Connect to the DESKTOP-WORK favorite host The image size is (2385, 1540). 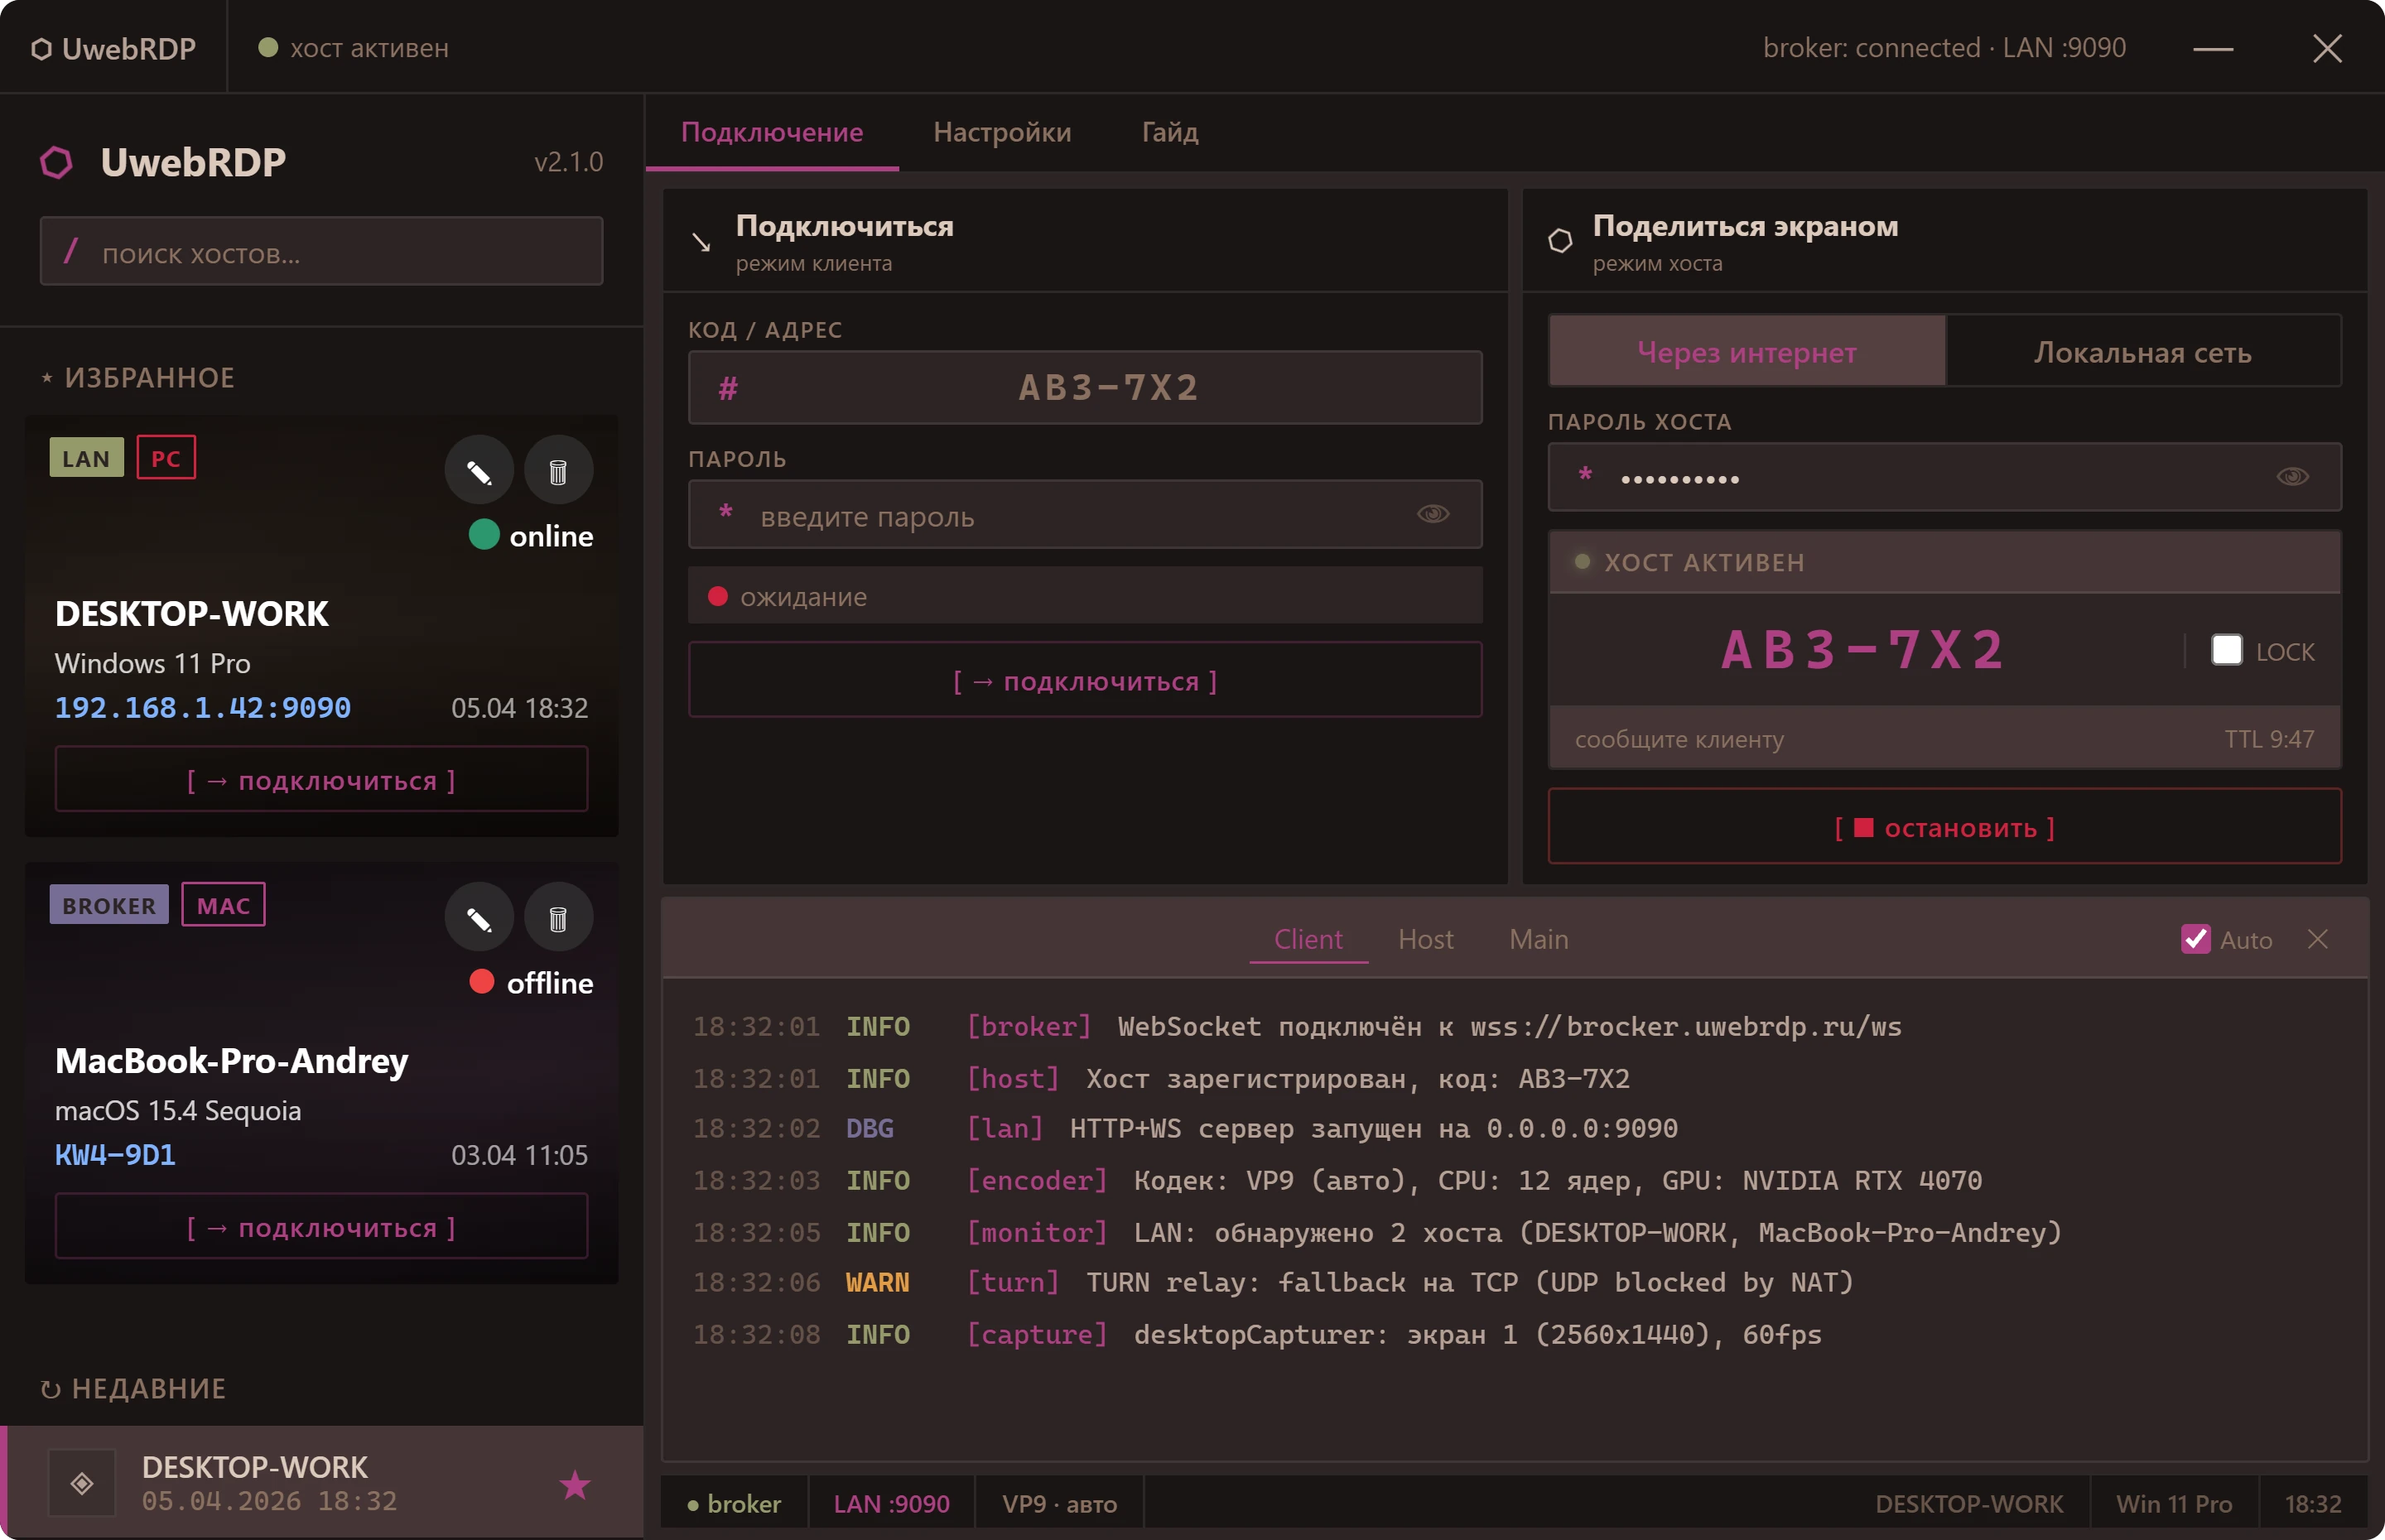(321, 780)
